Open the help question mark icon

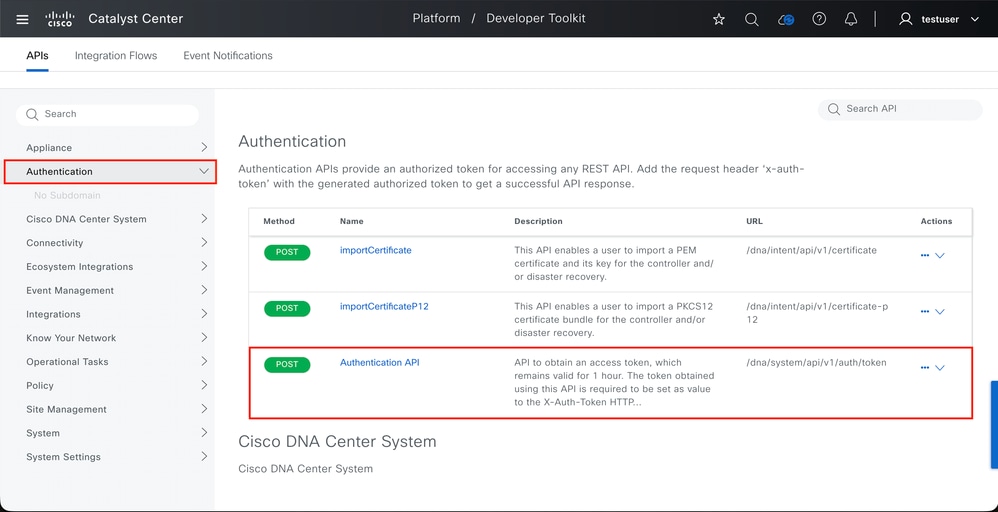click(x=819, y=19)
